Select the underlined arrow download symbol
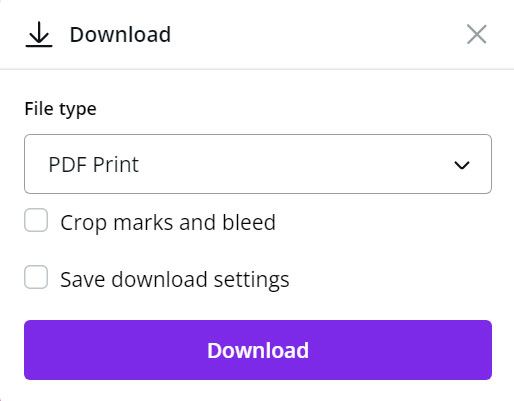The width and height of the screenshot is (514, 401). click(x=39, y=34)
